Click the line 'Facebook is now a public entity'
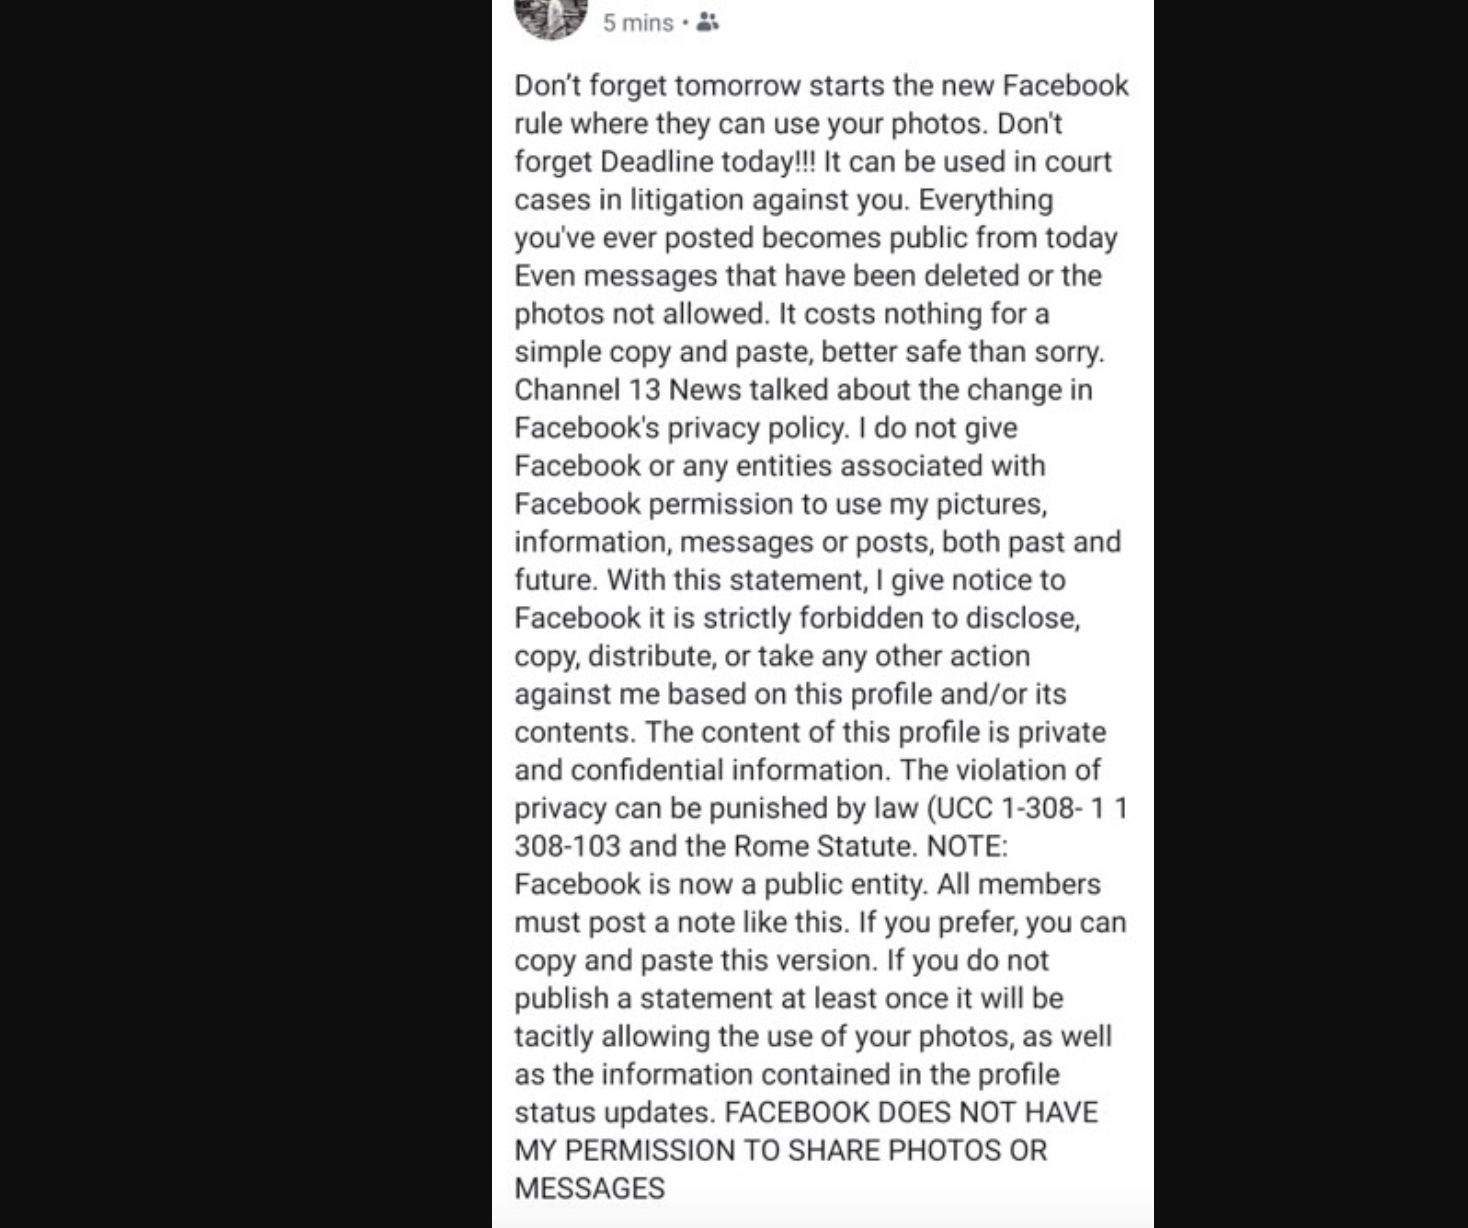The height and width of the screenshot is (1228, 1468). [718, 884]
